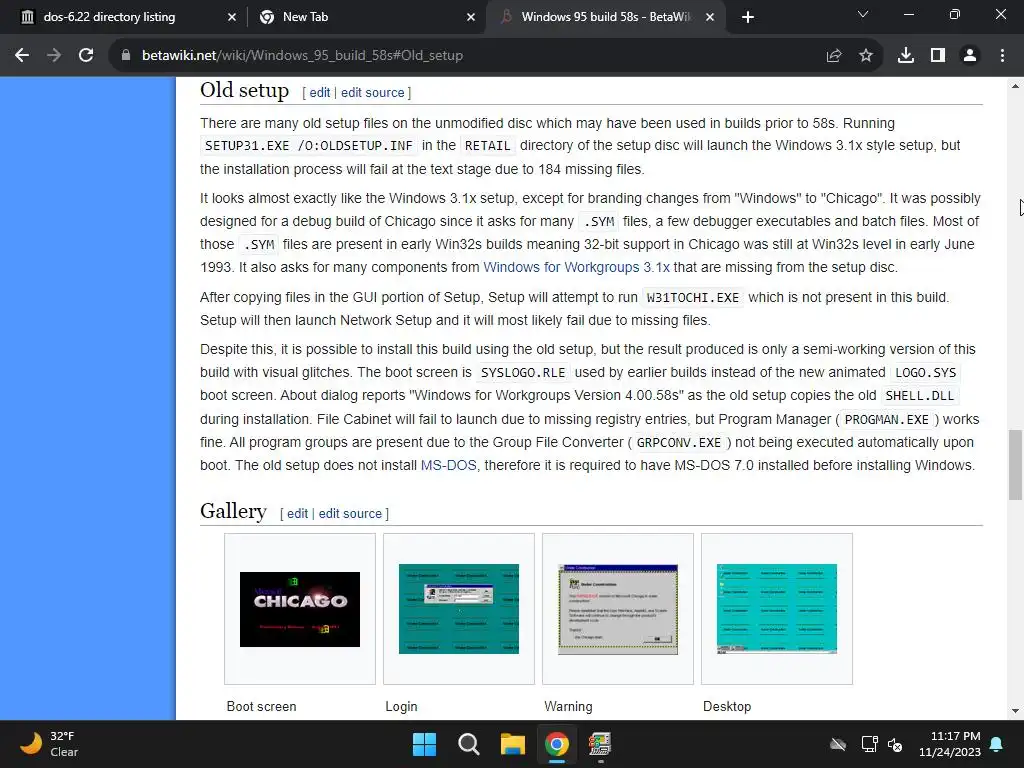Follow the MS-DOS wiki link
Image resolution: width=1024 pixels, height=768 pixels.
click(448, 466)
